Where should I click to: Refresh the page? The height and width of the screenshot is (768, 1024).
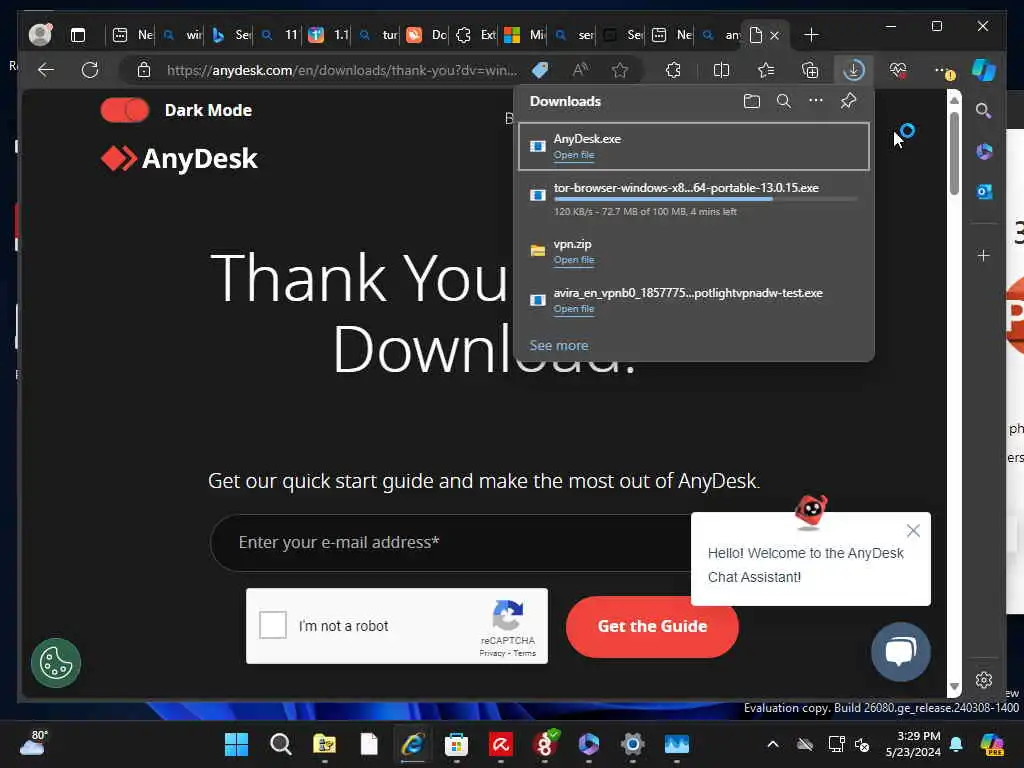90,70
